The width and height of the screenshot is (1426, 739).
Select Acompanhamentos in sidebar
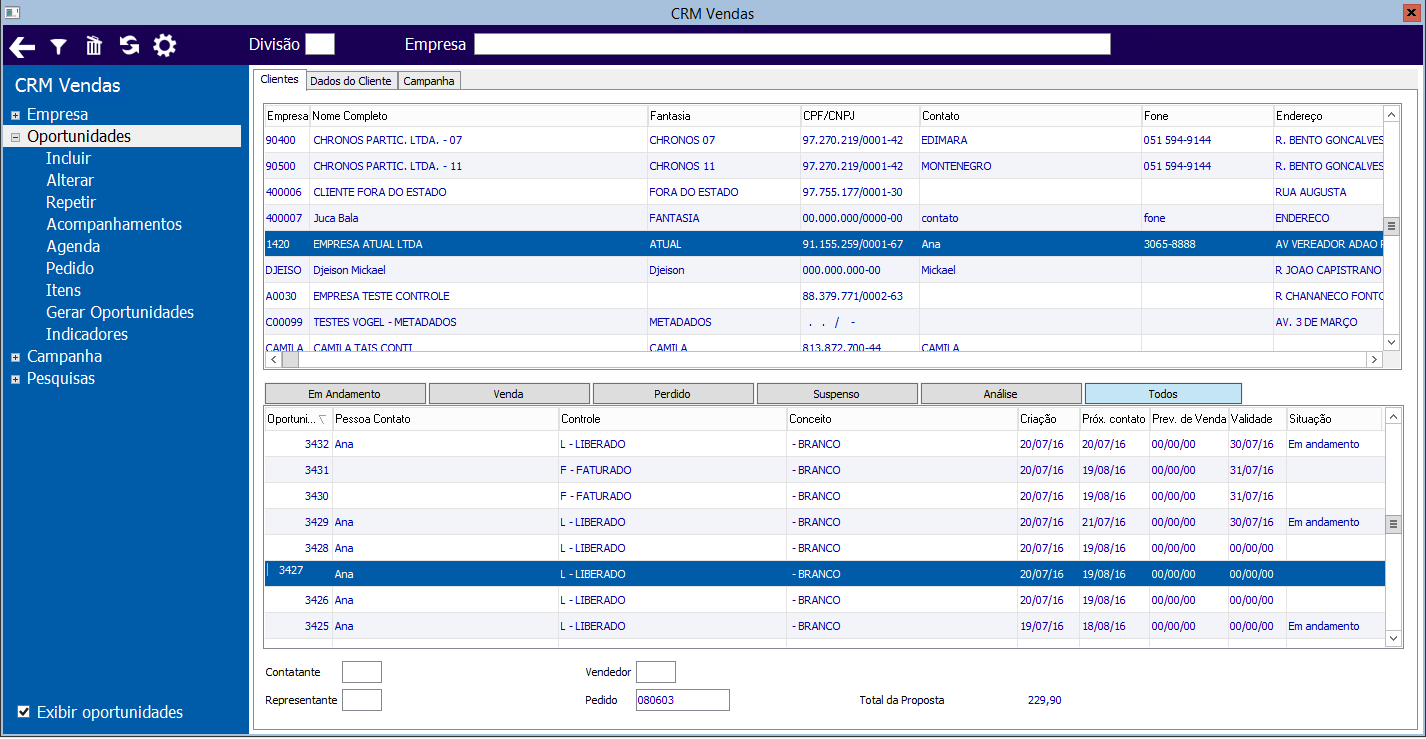114,224
